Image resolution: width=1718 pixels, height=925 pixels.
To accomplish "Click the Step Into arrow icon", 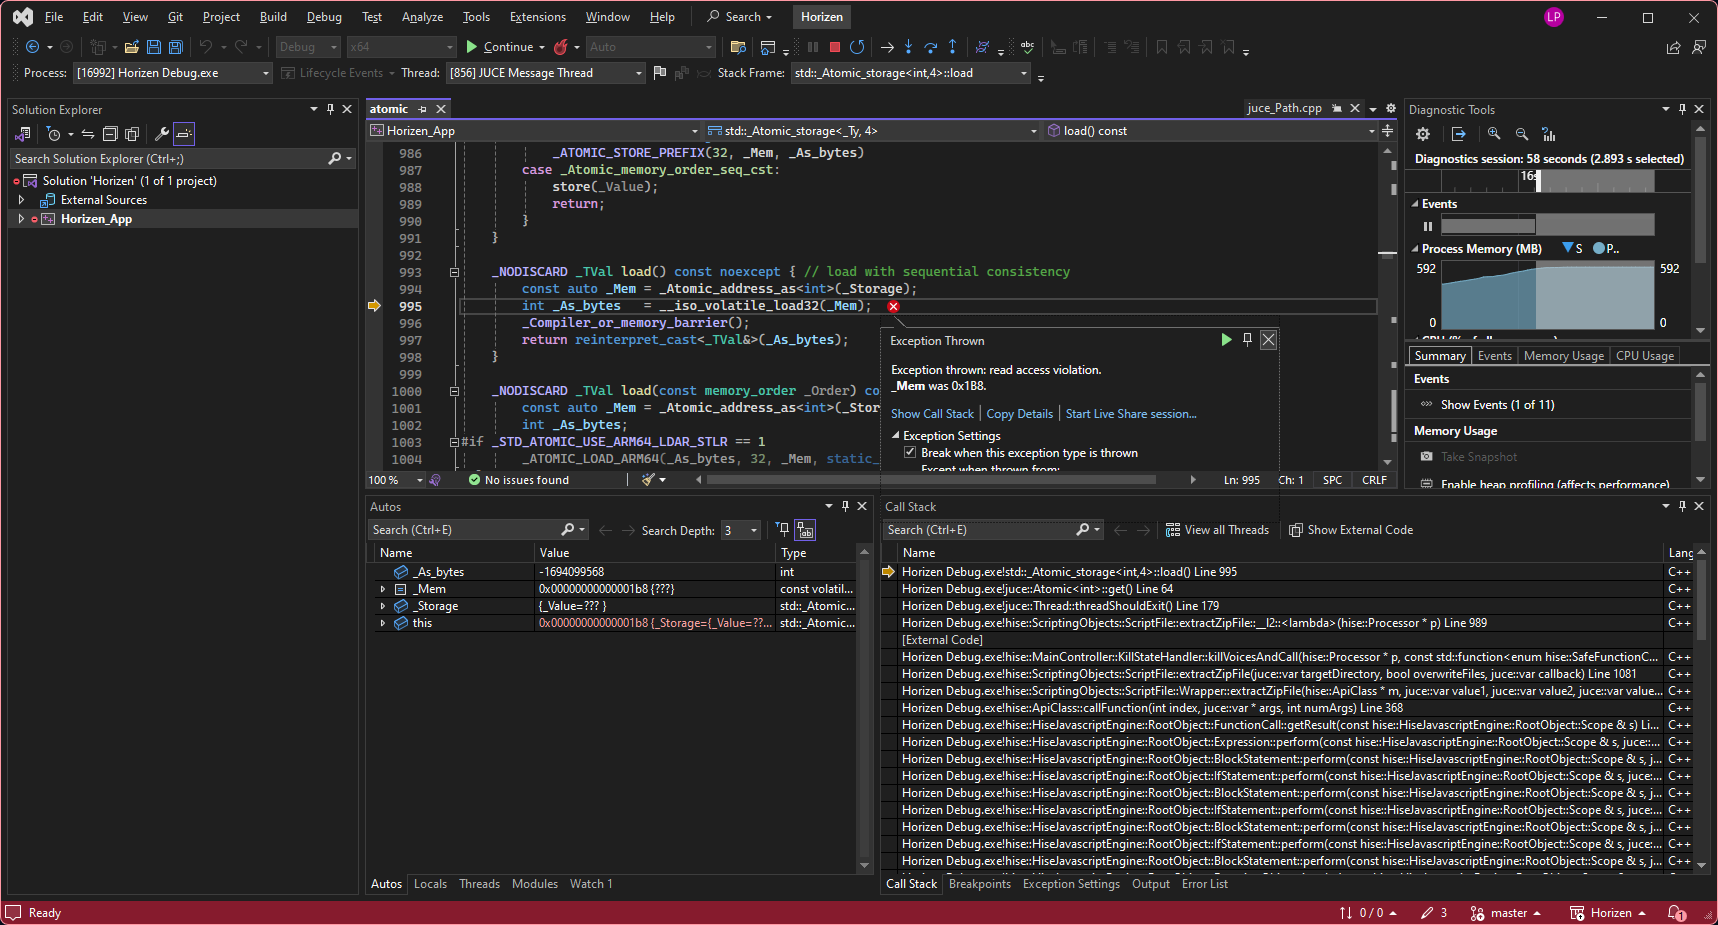I will tap(908, 47).
